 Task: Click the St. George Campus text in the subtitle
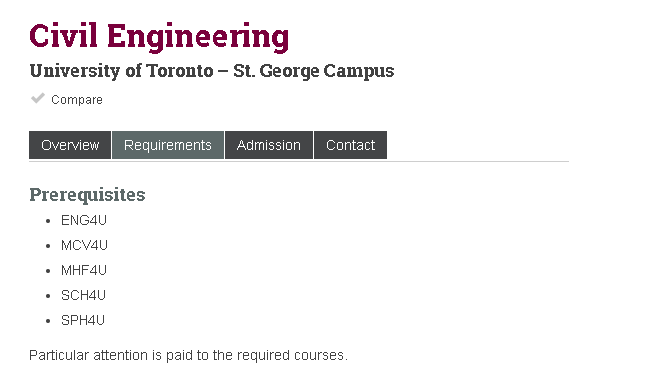coord(314,71)
